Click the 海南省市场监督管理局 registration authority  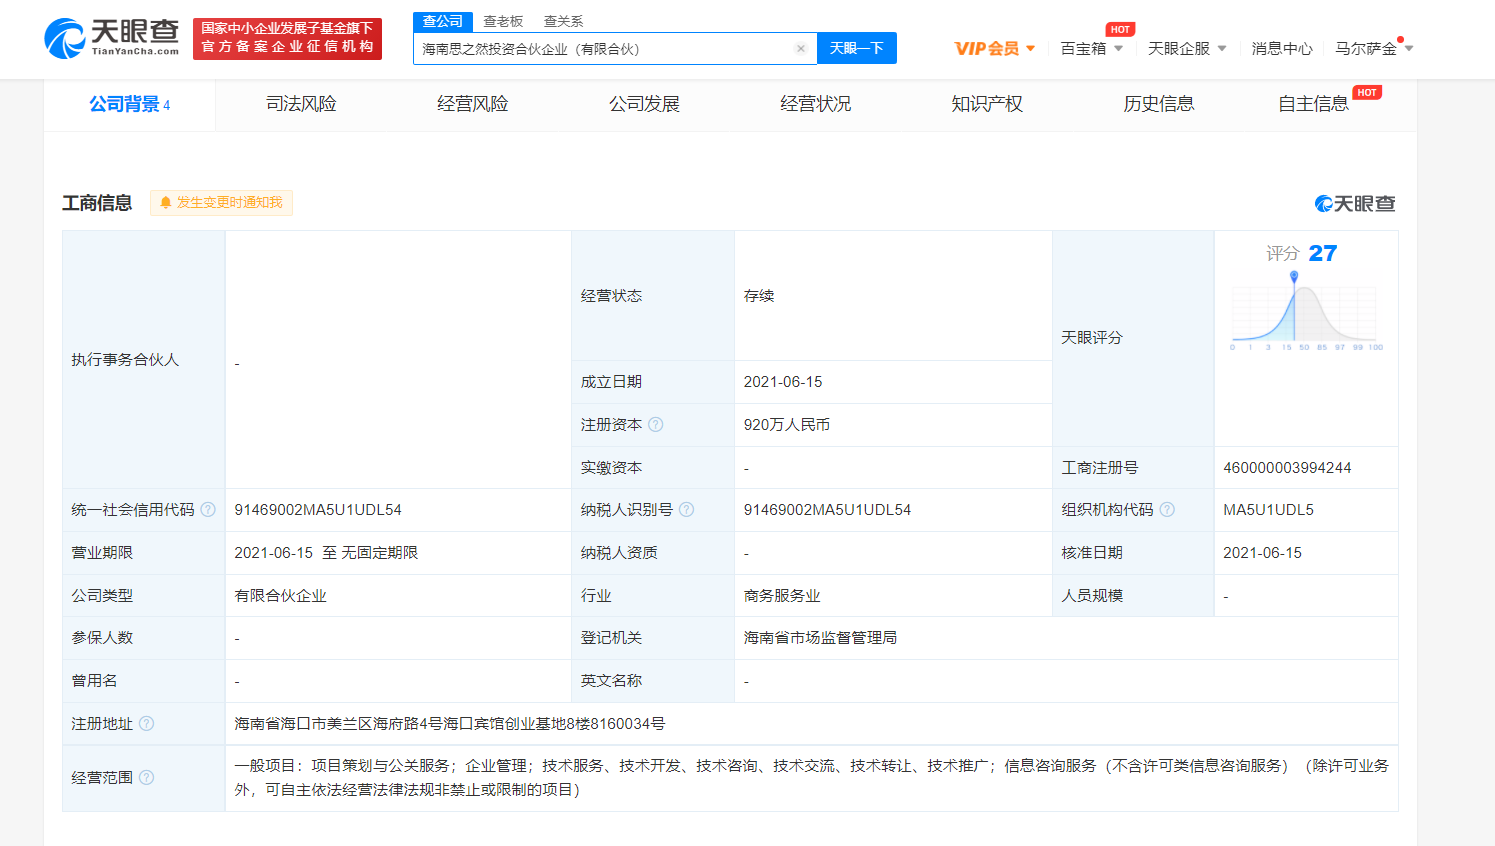point(820,638)
